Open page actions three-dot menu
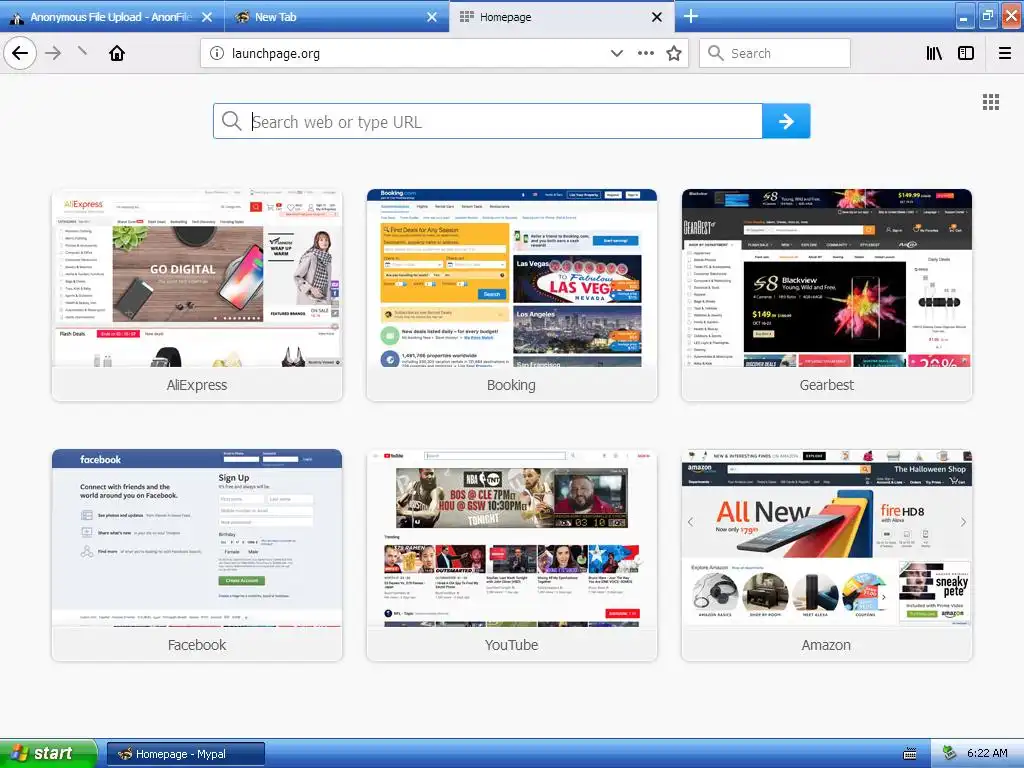Screen dimensions: 1024x768 pos(646,54)
